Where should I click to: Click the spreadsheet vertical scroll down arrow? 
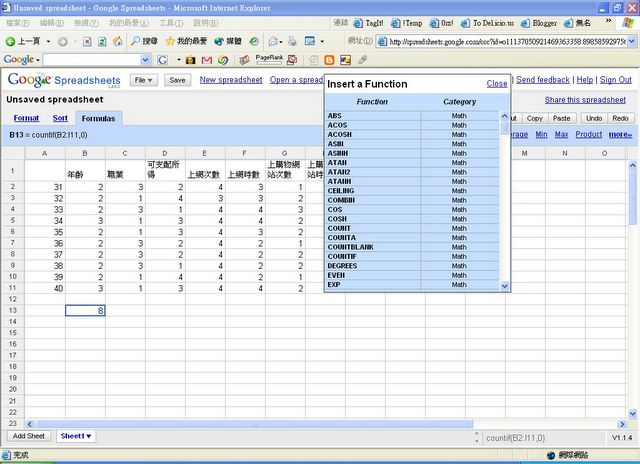[x=632, y=414]
